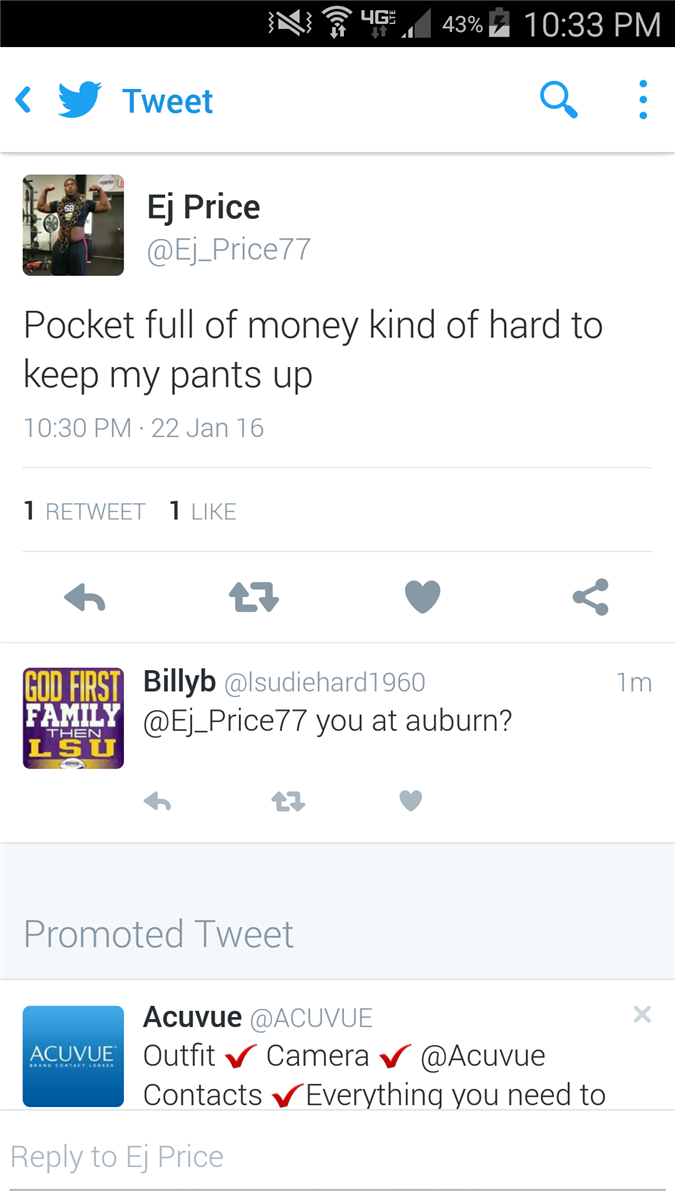Reply to Ej Price's tweet
Viewport: 675px width, 1200px height.
(x=85, y=598)
